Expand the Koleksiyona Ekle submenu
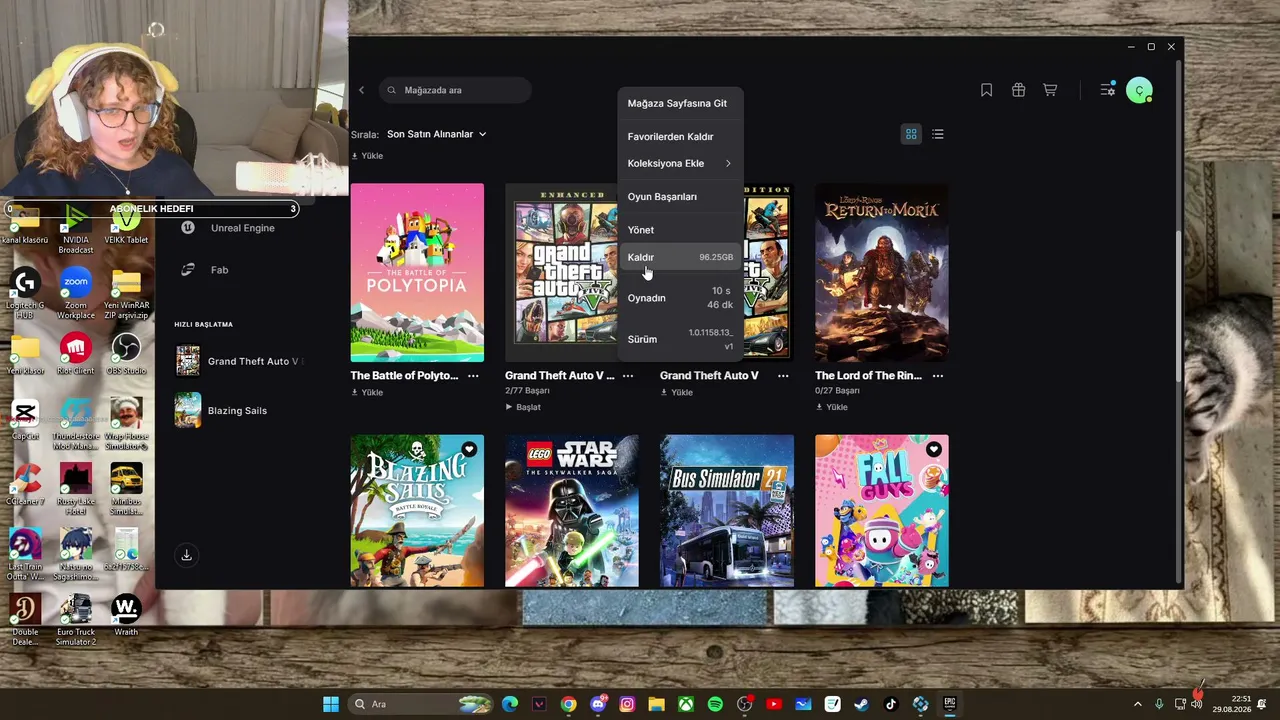 tap(680, 163)
